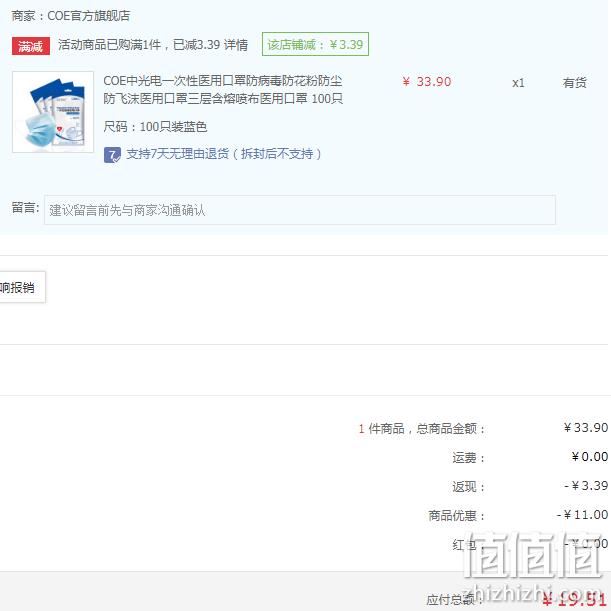The width and height of the screenshot is (611, 611).
Task: Click the 有货 stock status label
Action: click(574, 83)
